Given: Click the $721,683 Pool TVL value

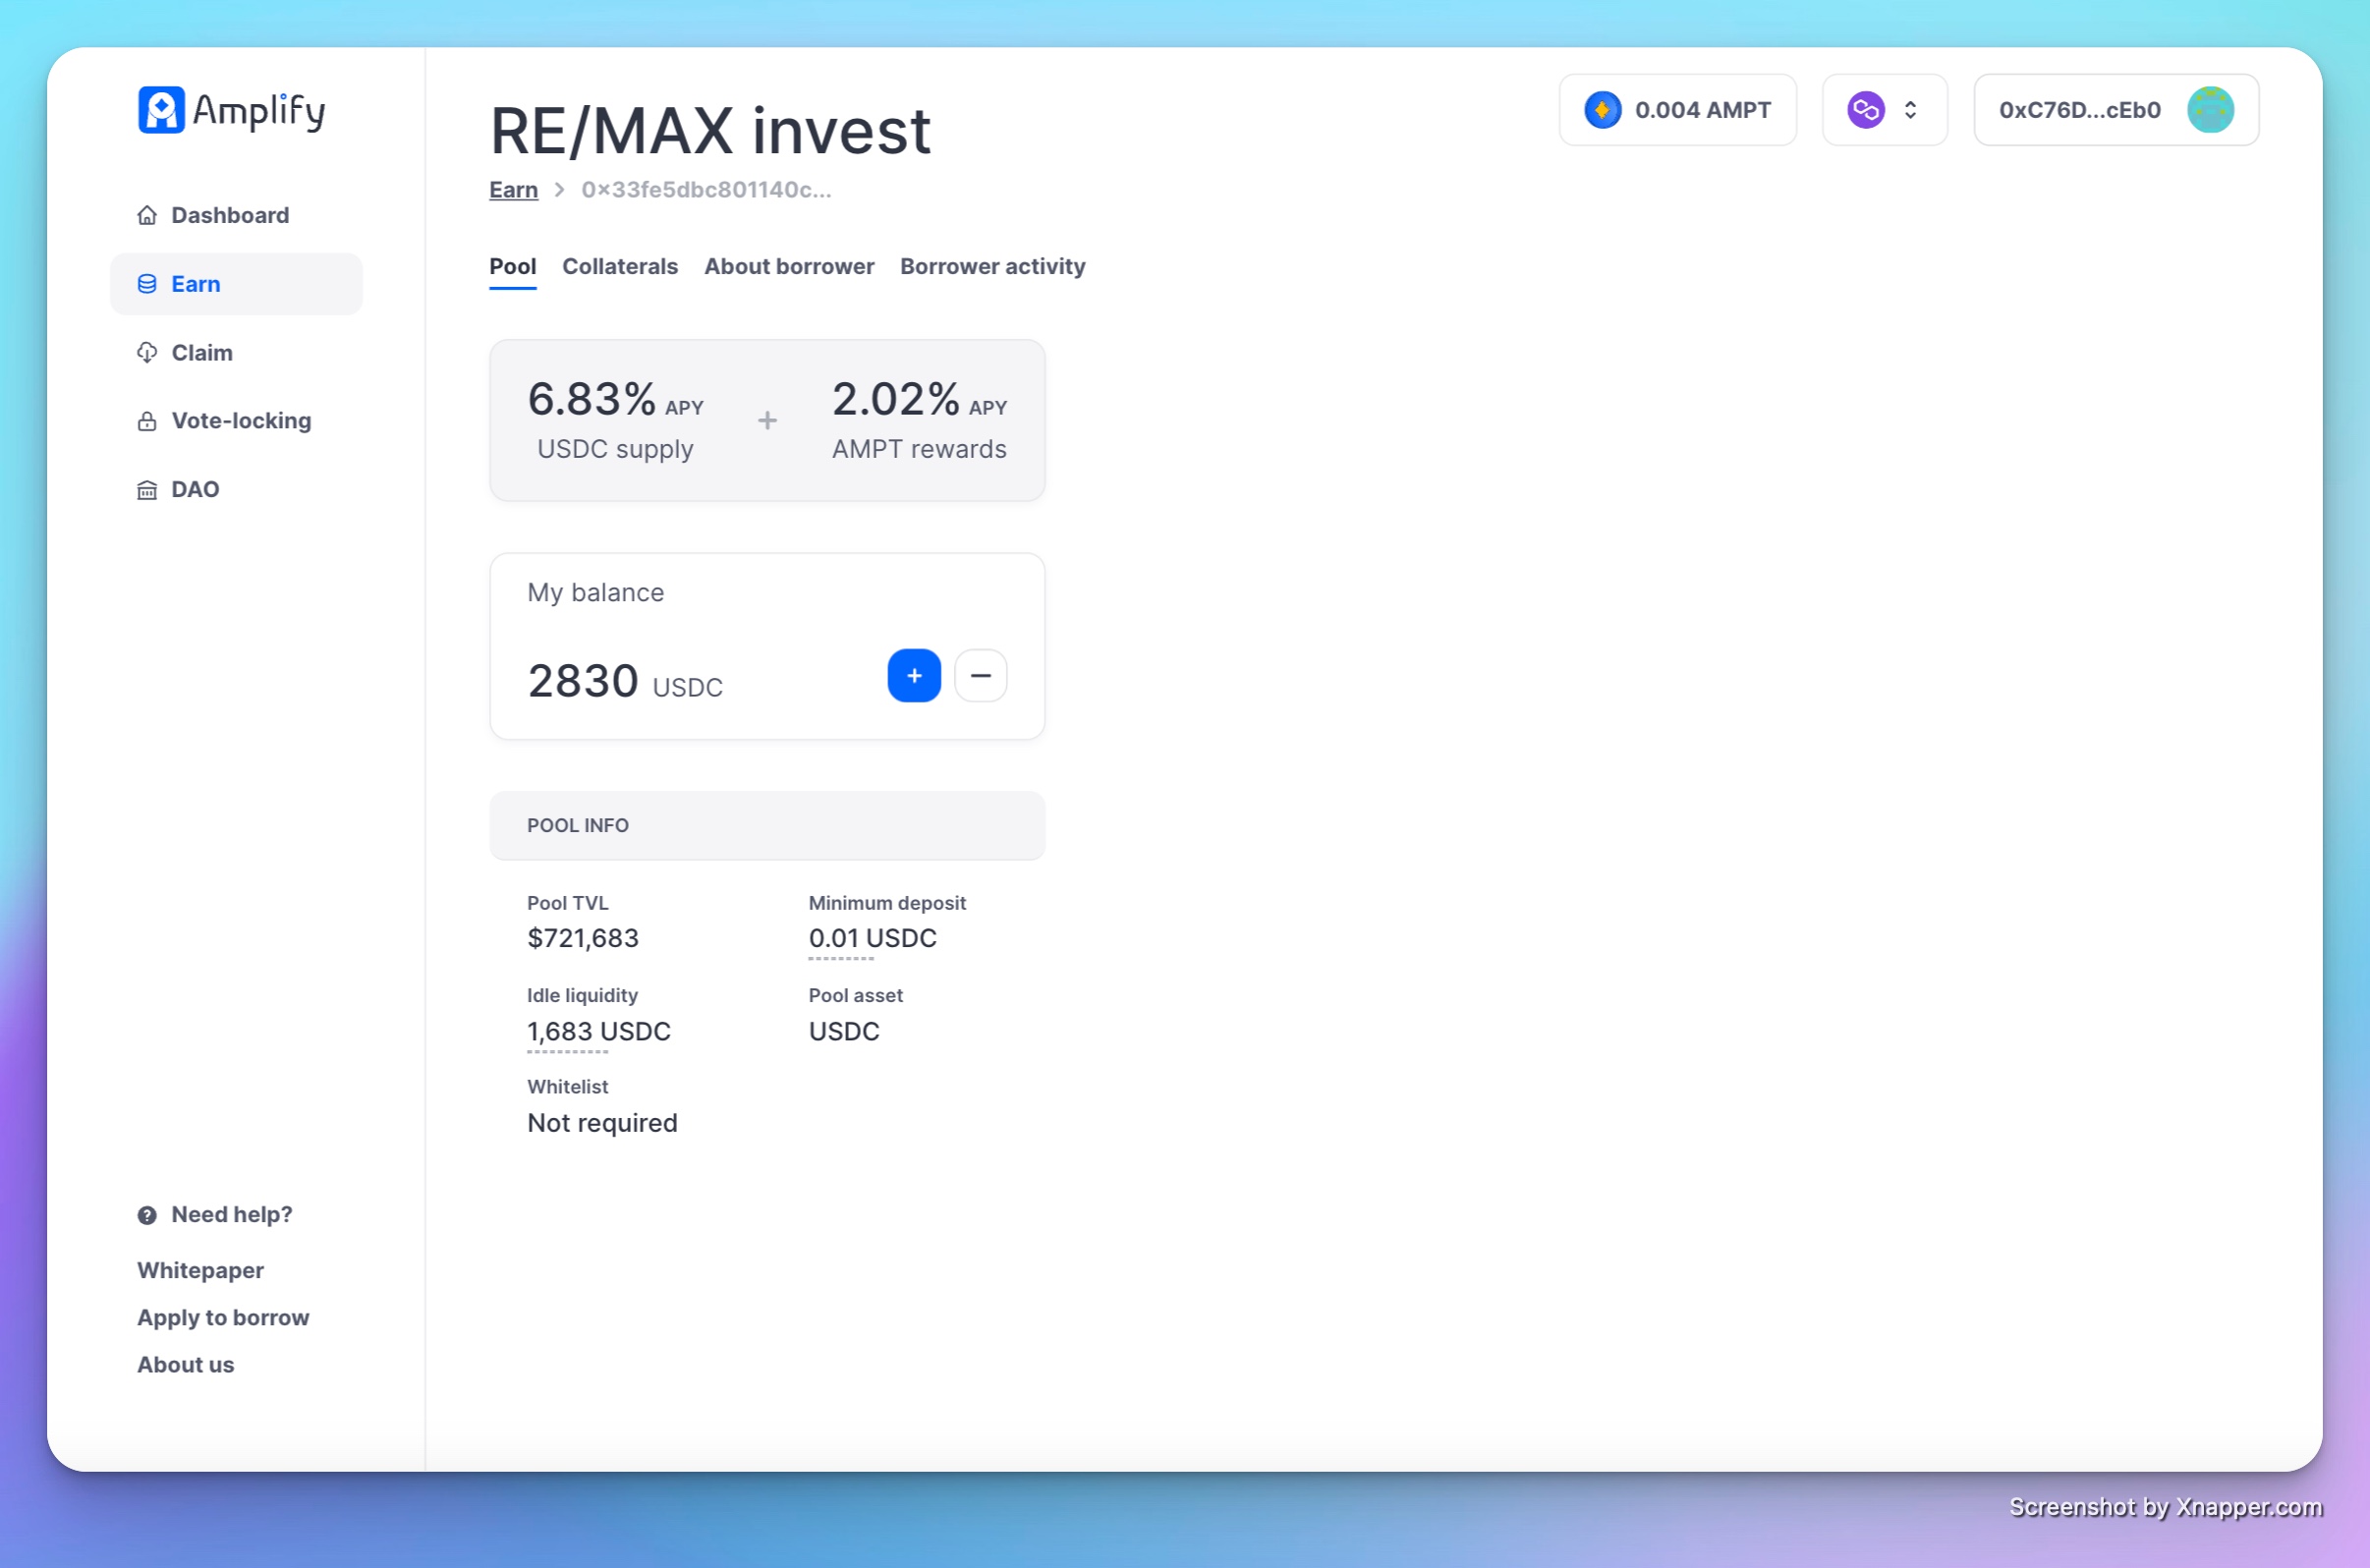Looking at the screenshot, I should (582, 939).
